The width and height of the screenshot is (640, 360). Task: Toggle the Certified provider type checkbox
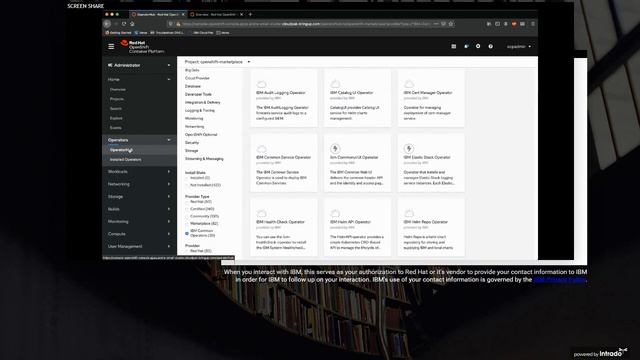pos(187,209)
